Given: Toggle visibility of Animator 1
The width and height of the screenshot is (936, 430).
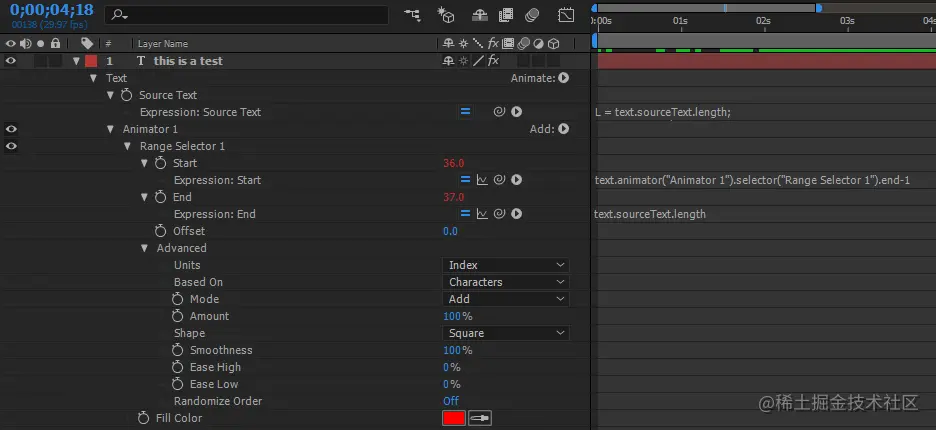Looking at the screenshot, I should pos(11,129).
